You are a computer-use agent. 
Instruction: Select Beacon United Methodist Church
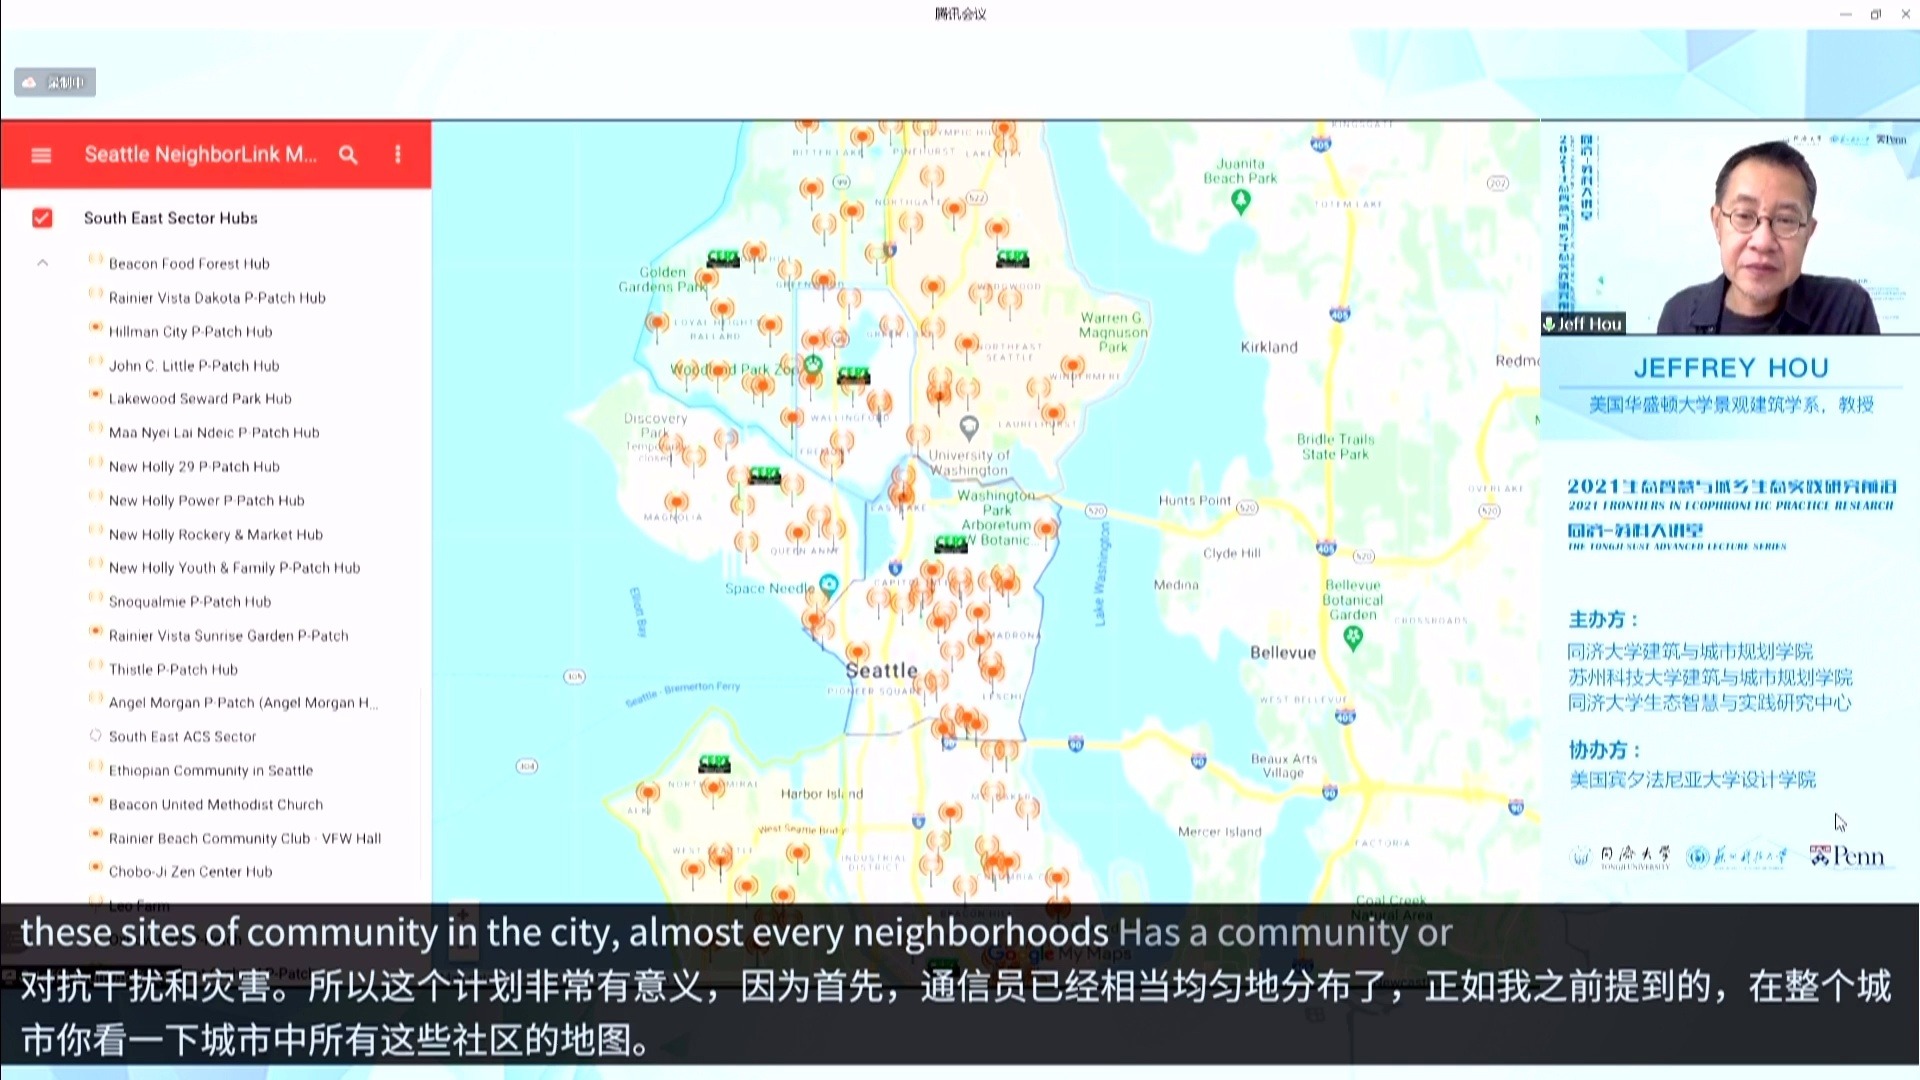pyautogui.click(x=215, y=805)
